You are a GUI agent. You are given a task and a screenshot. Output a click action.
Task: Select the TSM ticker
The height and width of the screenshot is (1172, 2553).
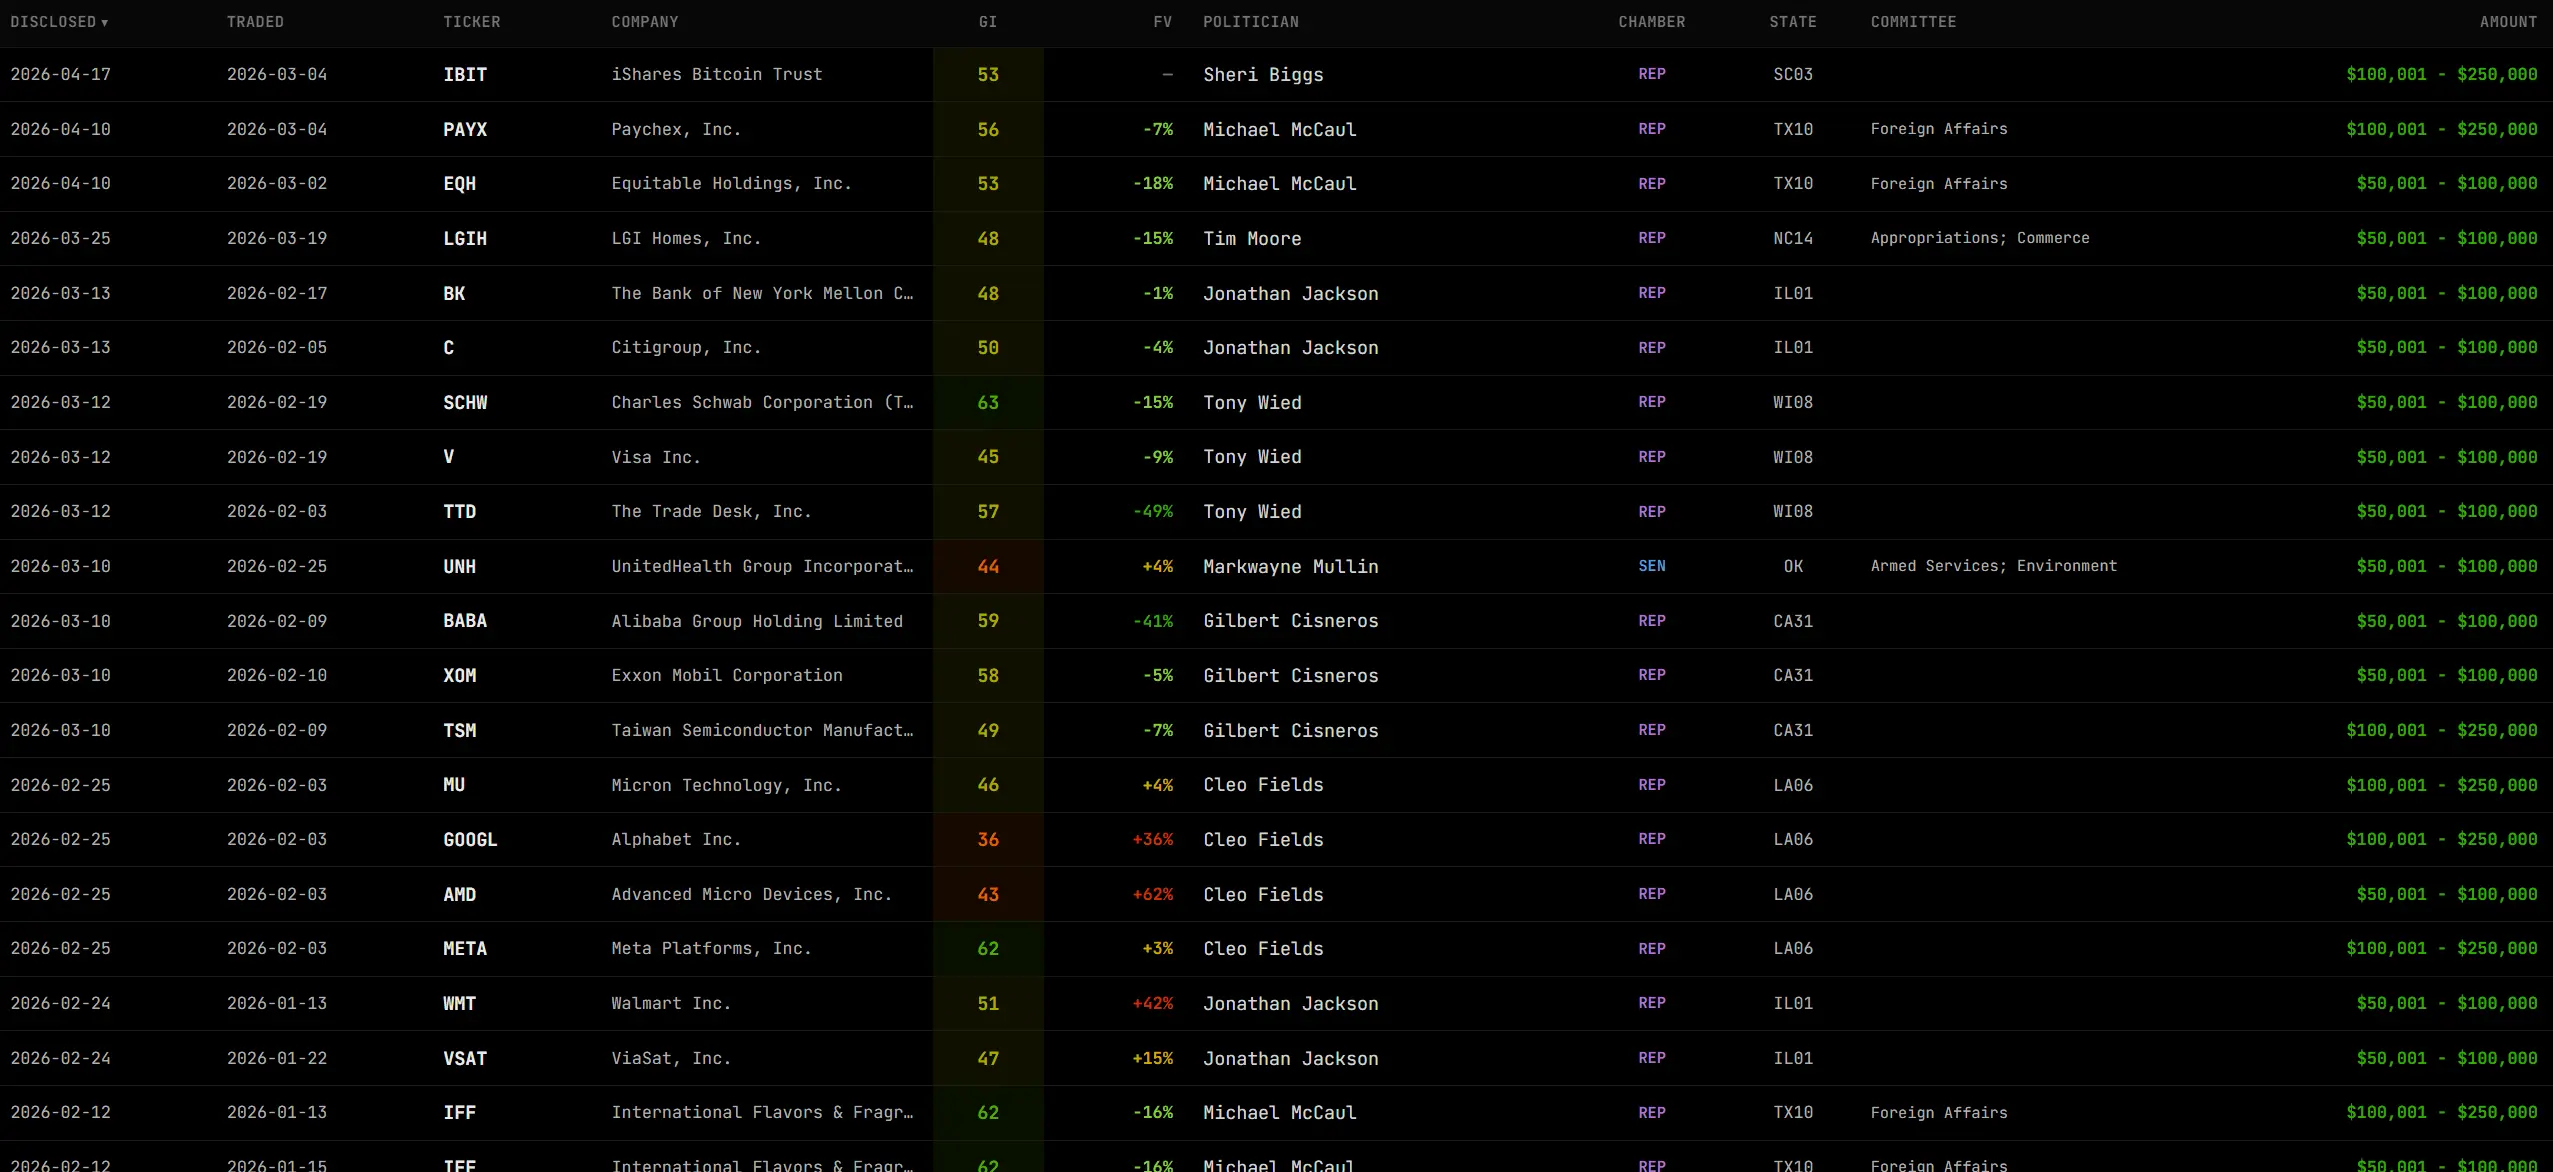460,731
